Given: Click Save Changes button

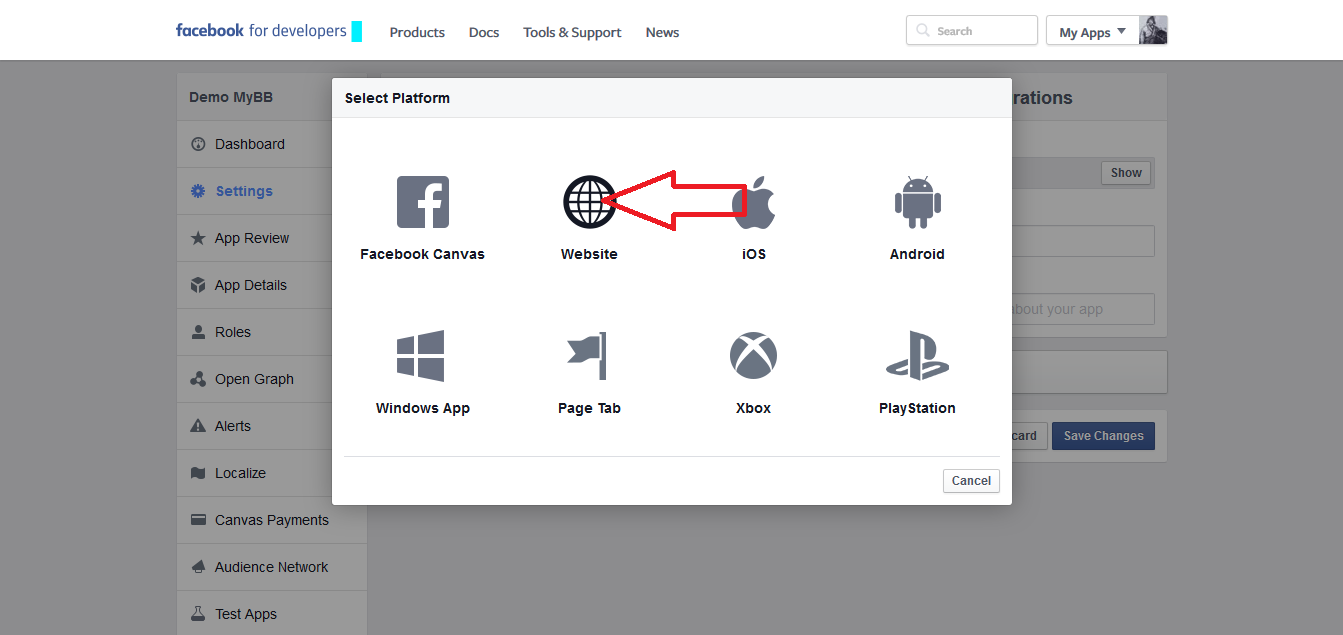Looking at the screenshot, I should tap(1103, 436).
